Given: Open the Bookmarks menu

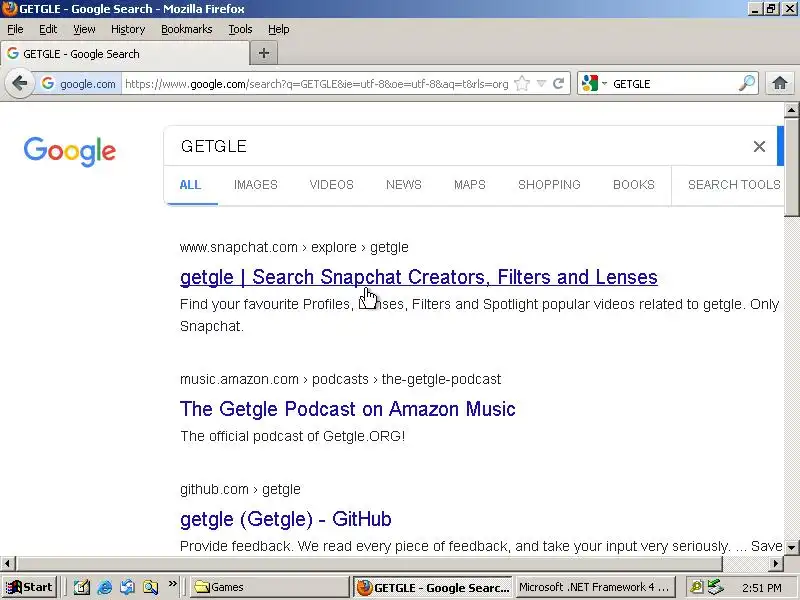Looking at the screenshot, I should pyautogui.click(x=187, y=30).
